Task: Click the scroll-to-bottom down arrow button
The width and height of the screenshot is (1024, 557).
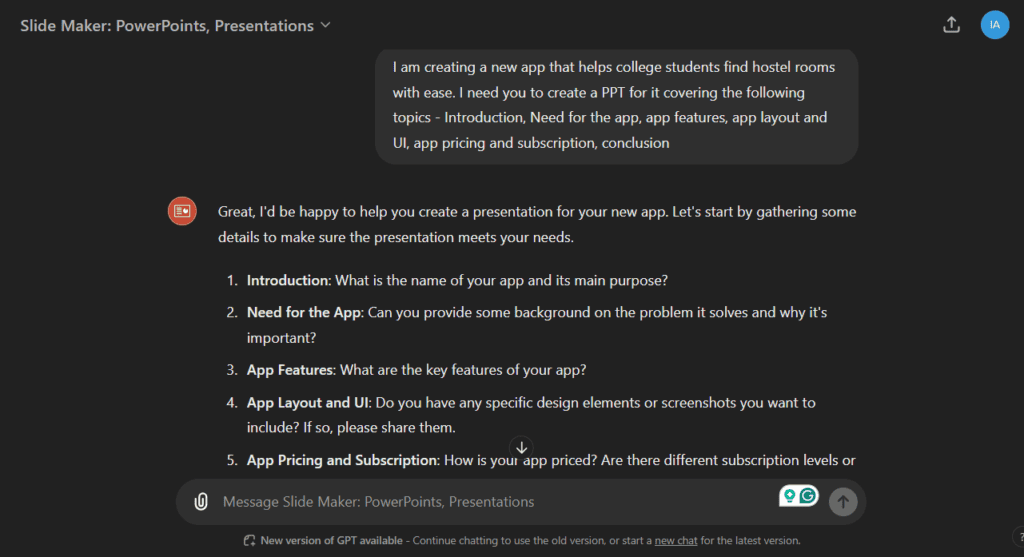Action: click(521, 447)
